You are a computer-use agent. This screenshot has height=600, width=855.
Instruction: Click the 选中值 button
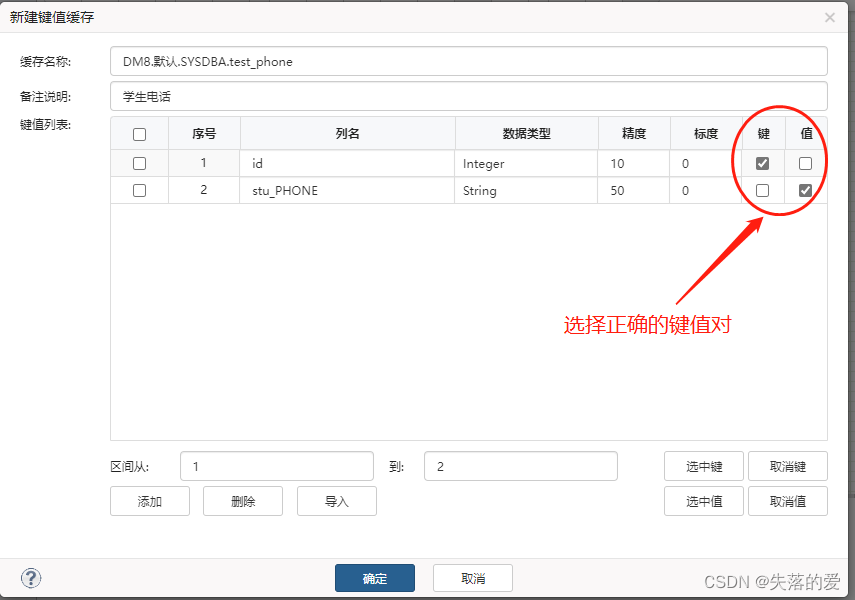(704, 501)
